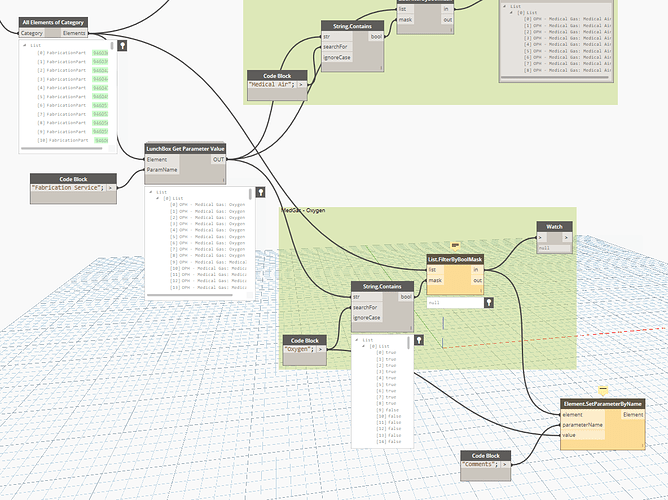Click bool output on Medical Air String.Contains

376,37
